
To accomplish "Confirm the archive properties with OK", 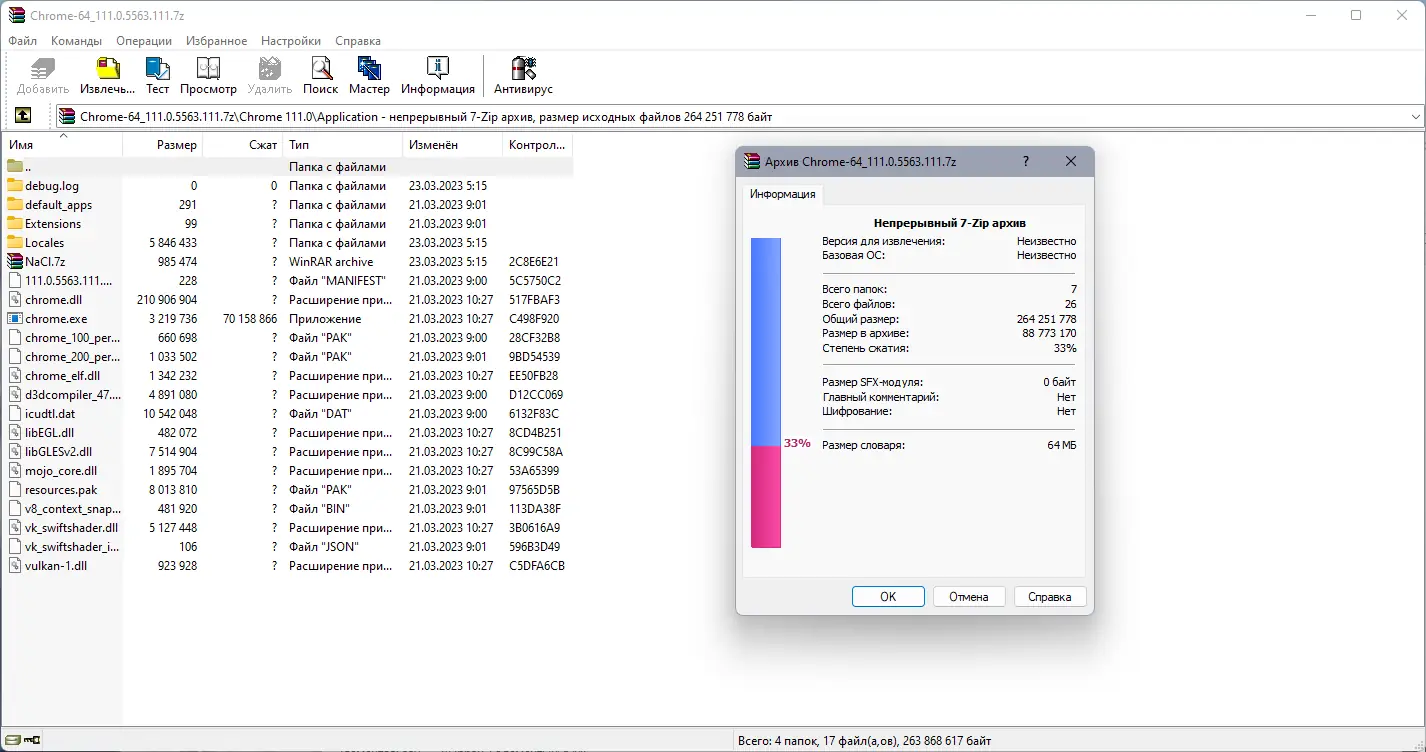I will (887, 596).
